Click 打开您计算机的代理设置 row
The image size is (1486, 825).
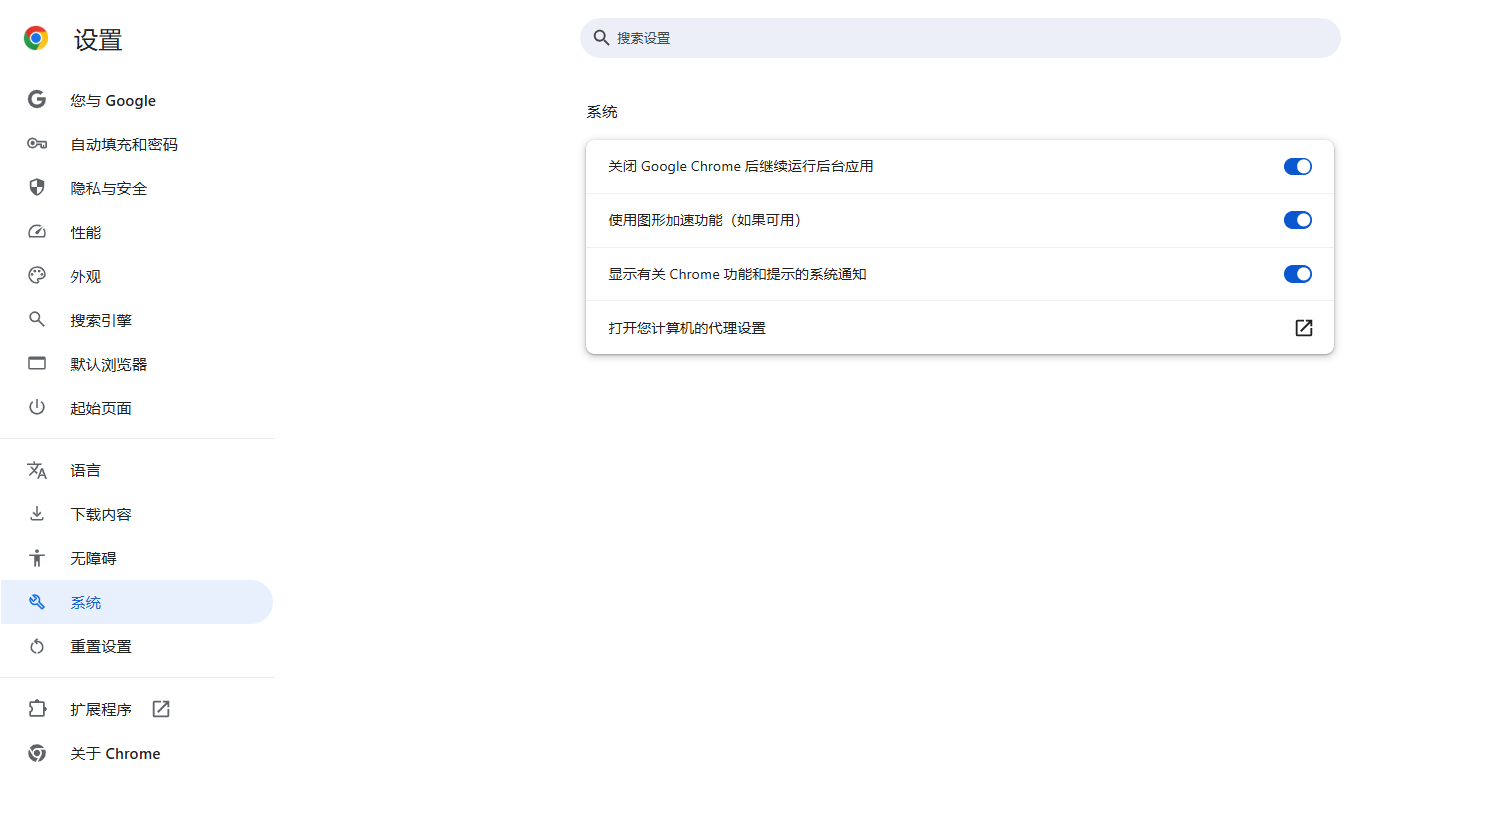click(x=960, y=328)
